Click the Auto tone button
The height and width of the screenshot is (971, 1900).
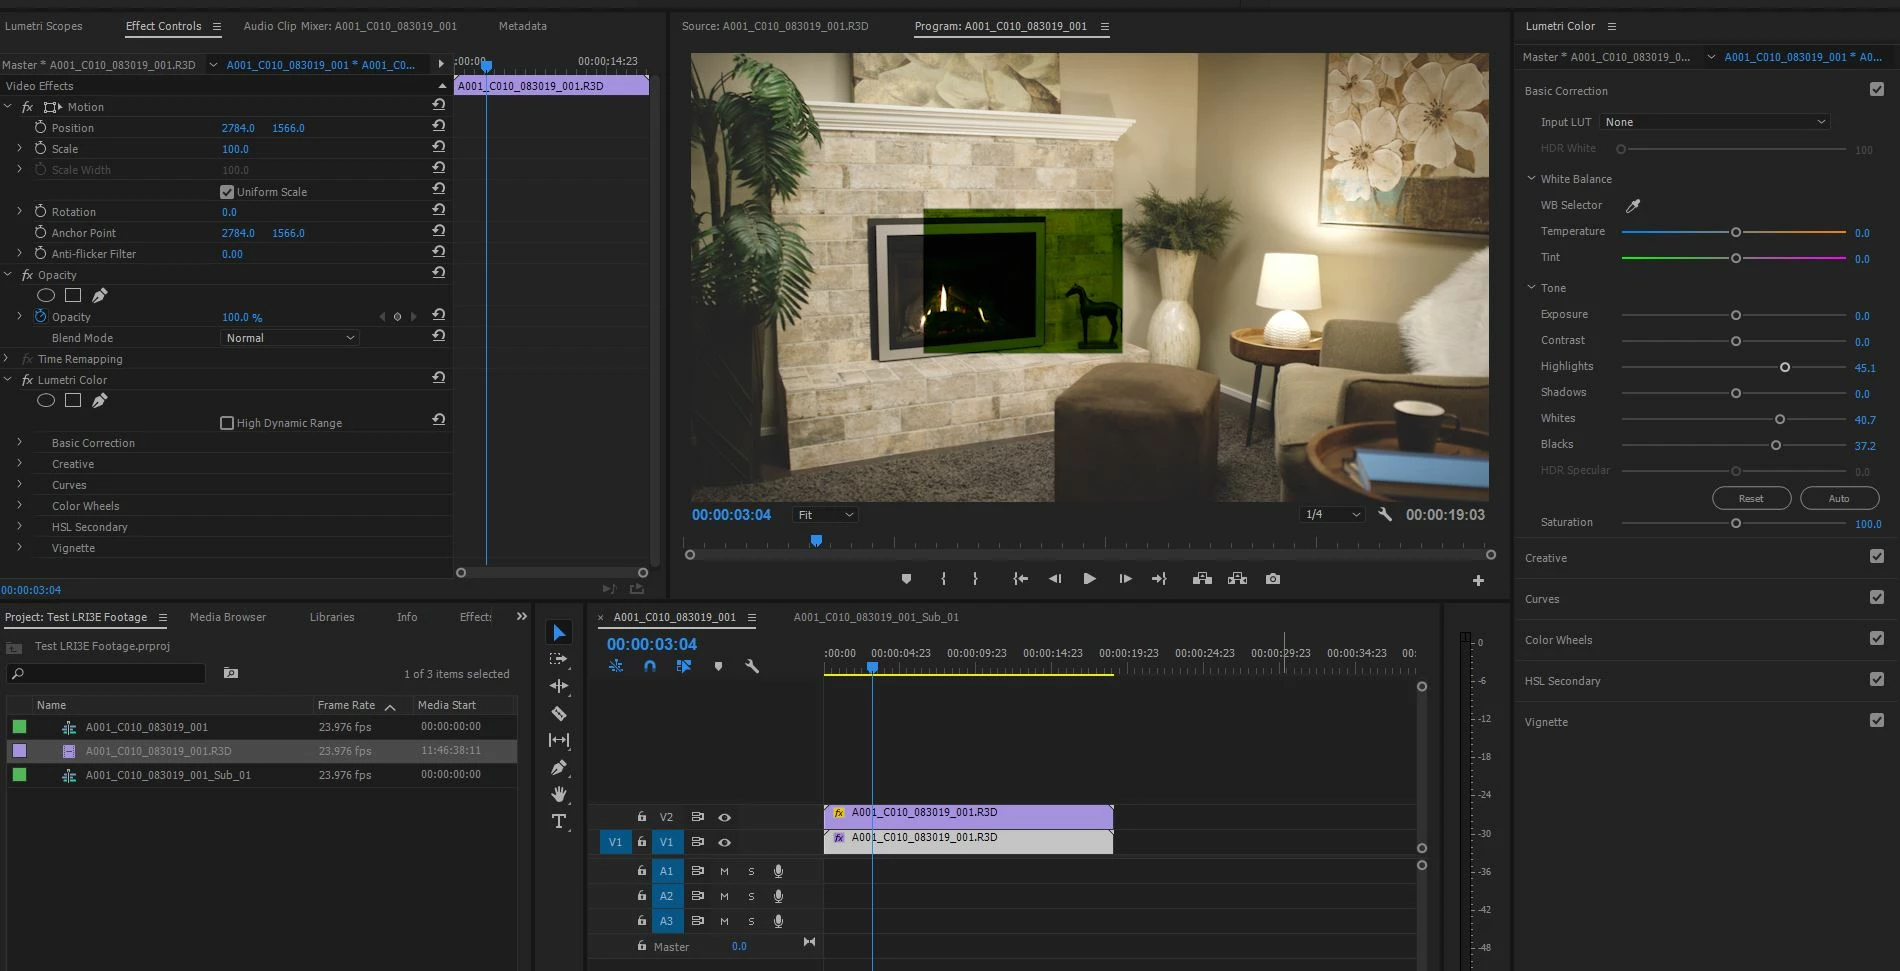[1838, 498]
